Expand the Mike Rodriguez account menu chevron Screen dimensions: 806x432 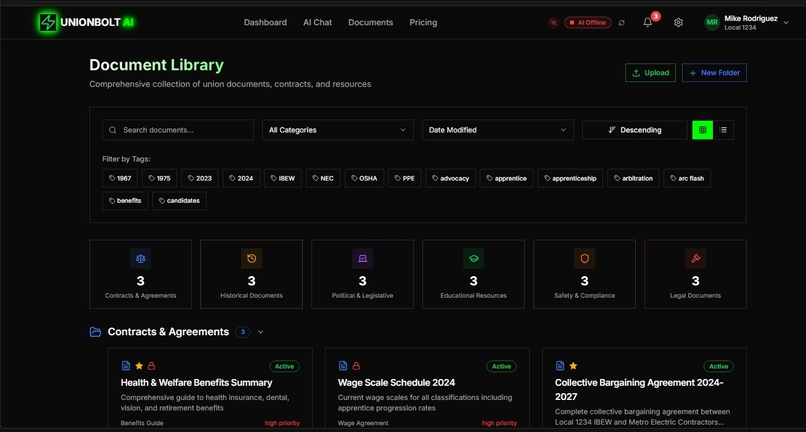point(785,23)
